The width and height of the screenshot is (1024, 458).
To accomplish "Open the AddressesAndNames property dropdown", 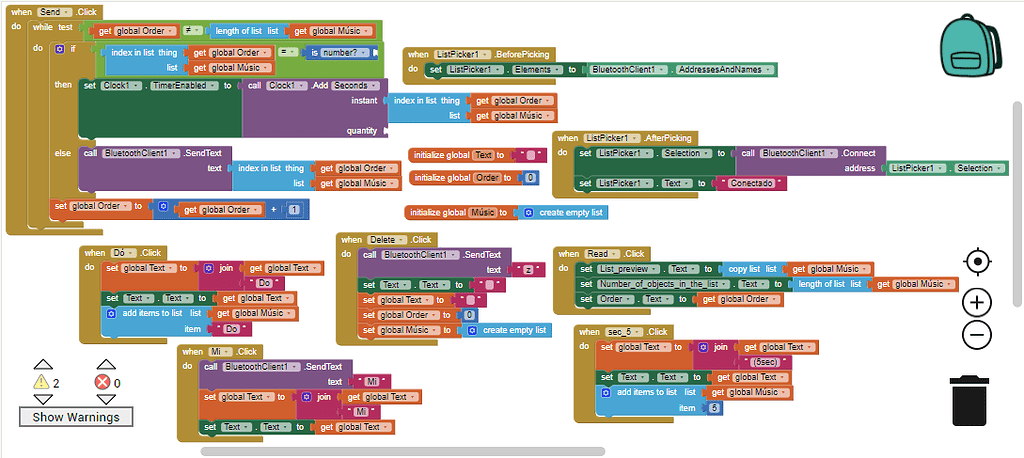I will pos(724,69).
